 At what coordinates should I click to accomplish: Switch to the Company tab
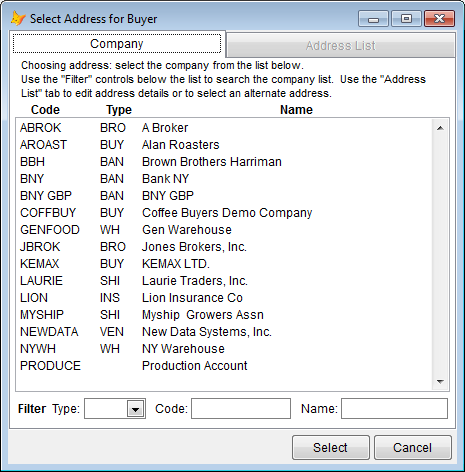point(117,44)
